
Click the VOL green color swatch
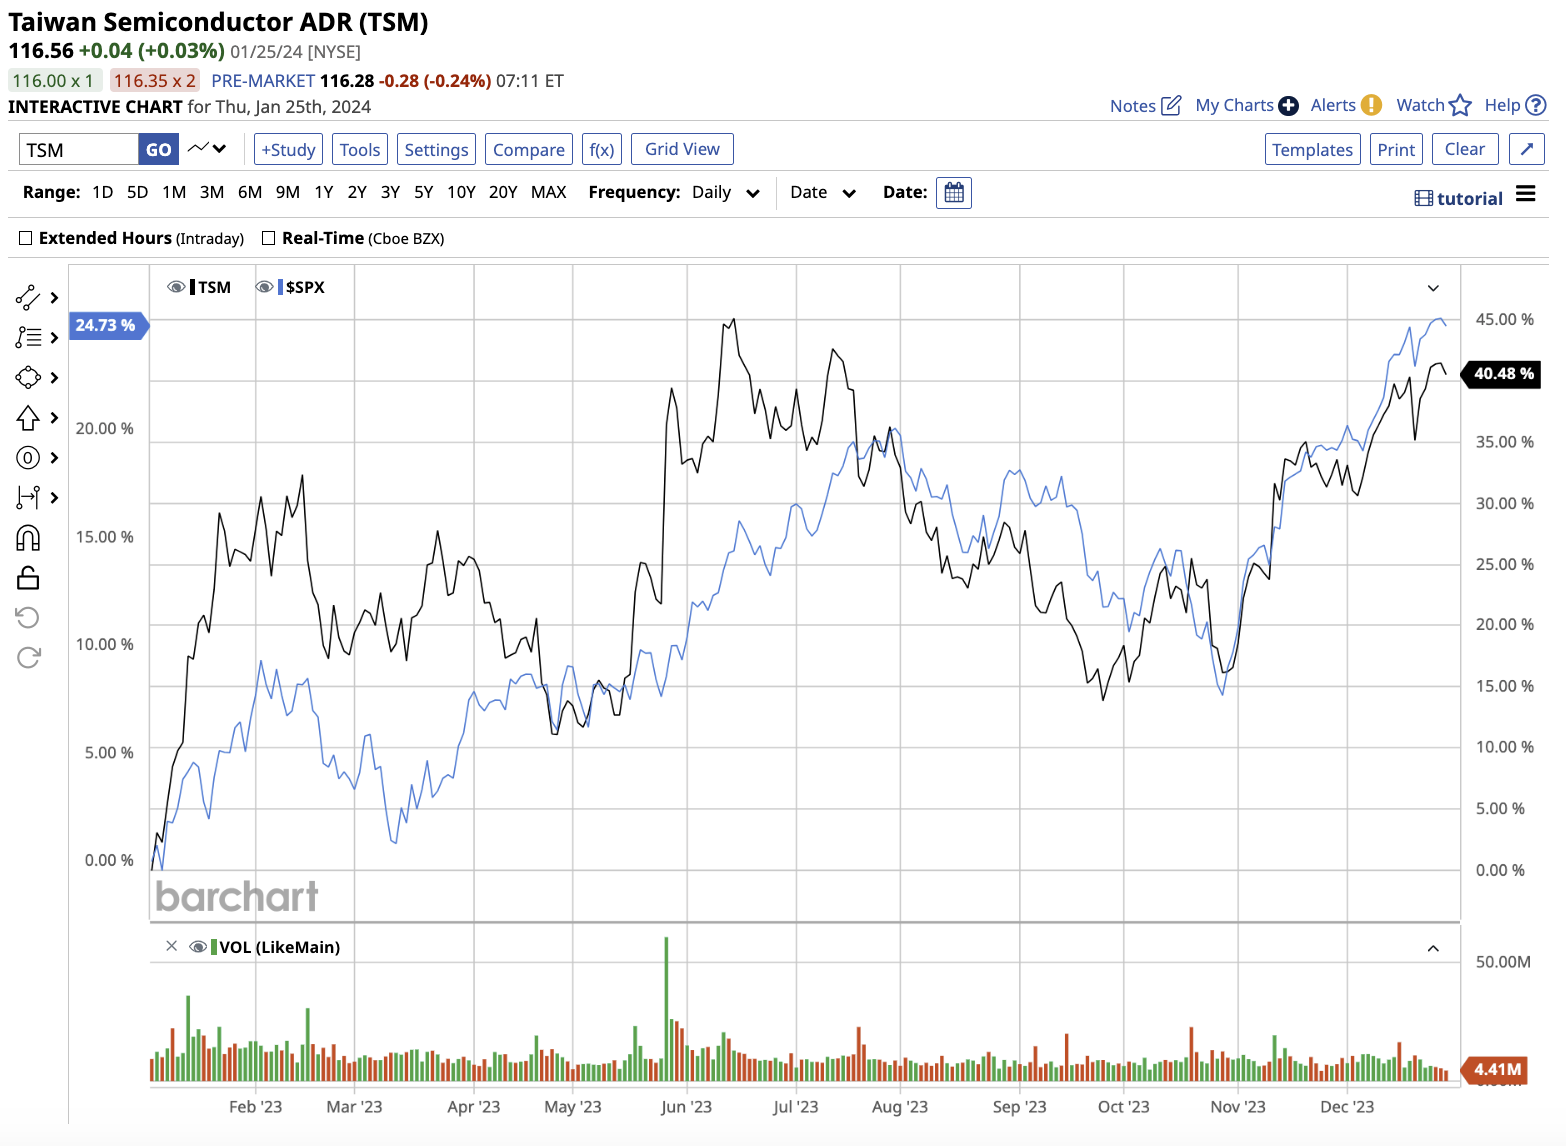[214, 946]
